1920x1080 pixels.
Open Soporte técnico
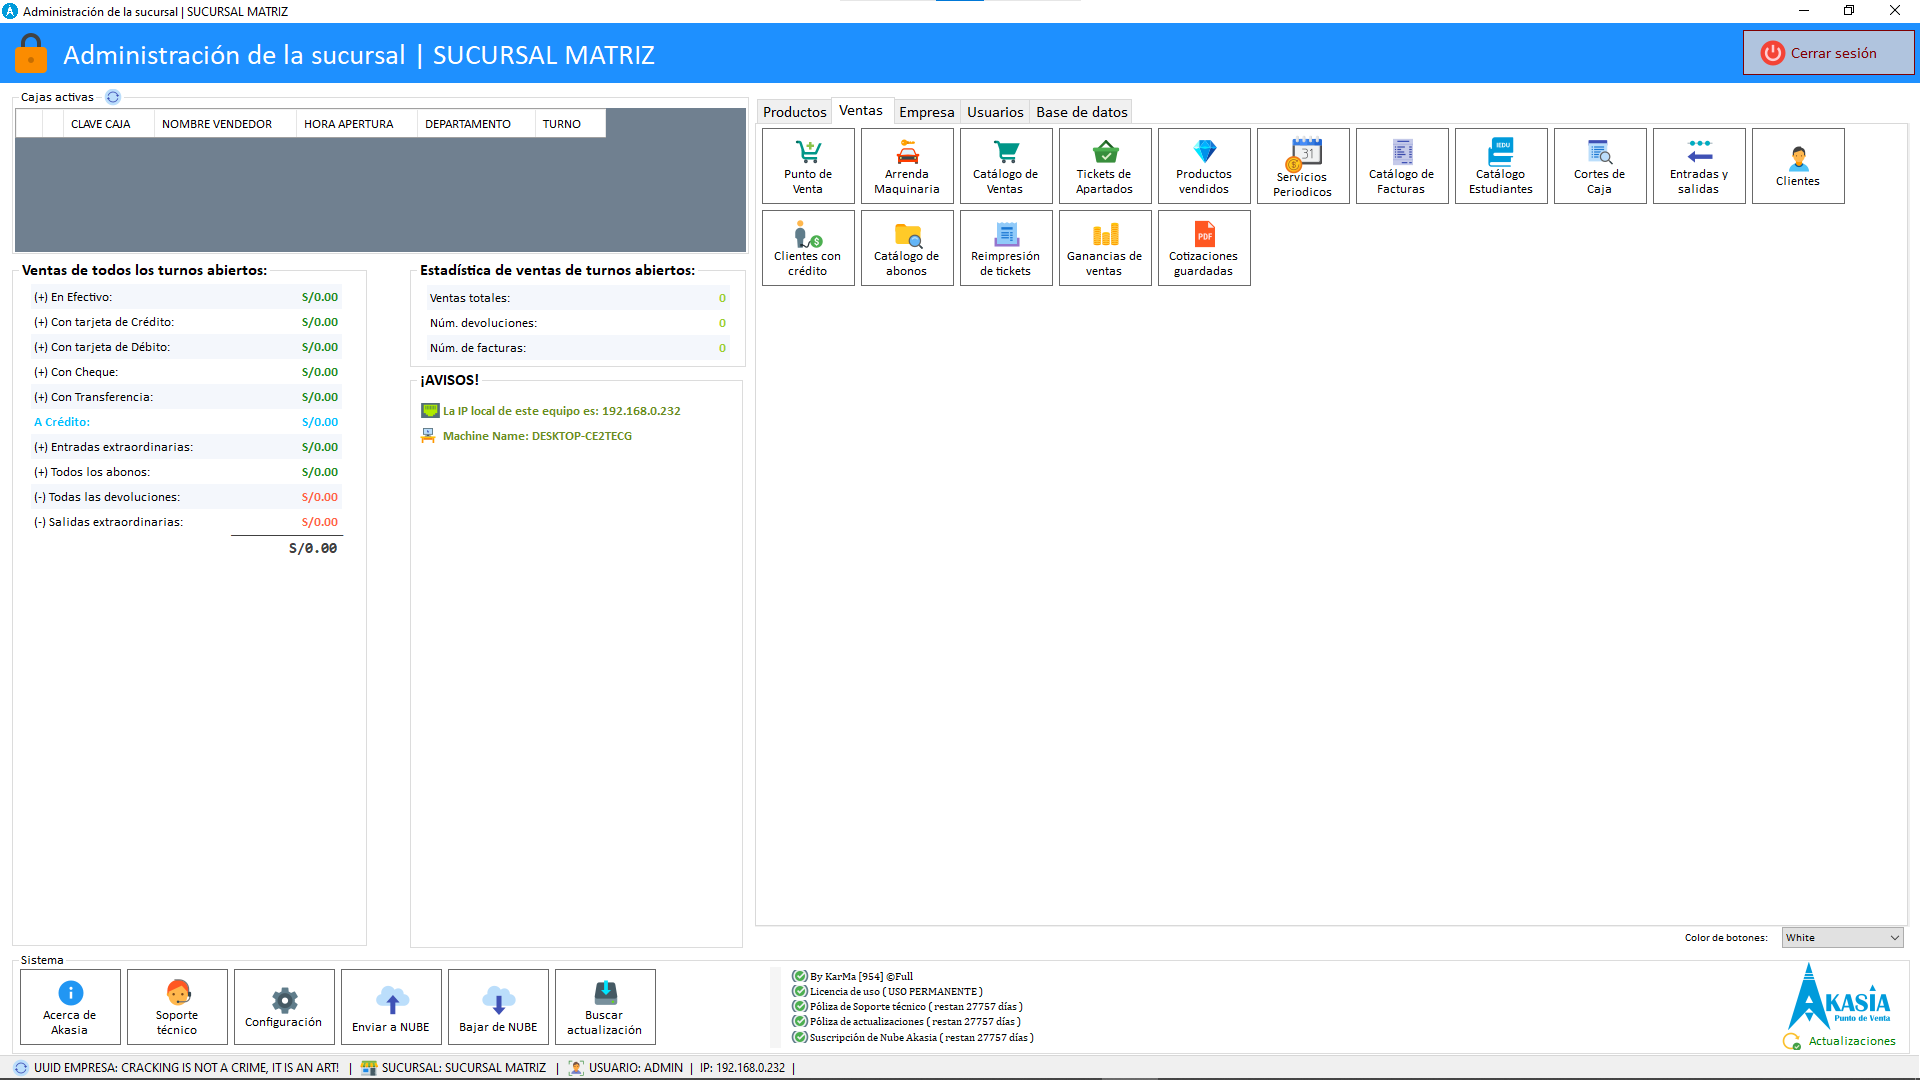(177, 1007)
